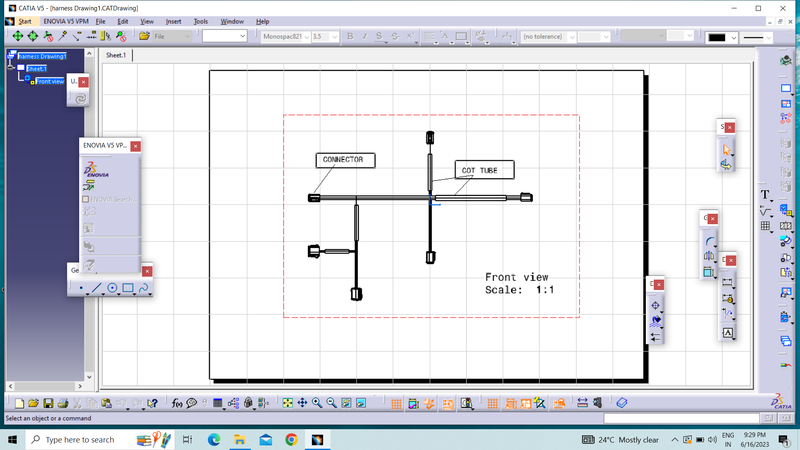Click the Open file icon in bottom toolbar

click(34, 403)
